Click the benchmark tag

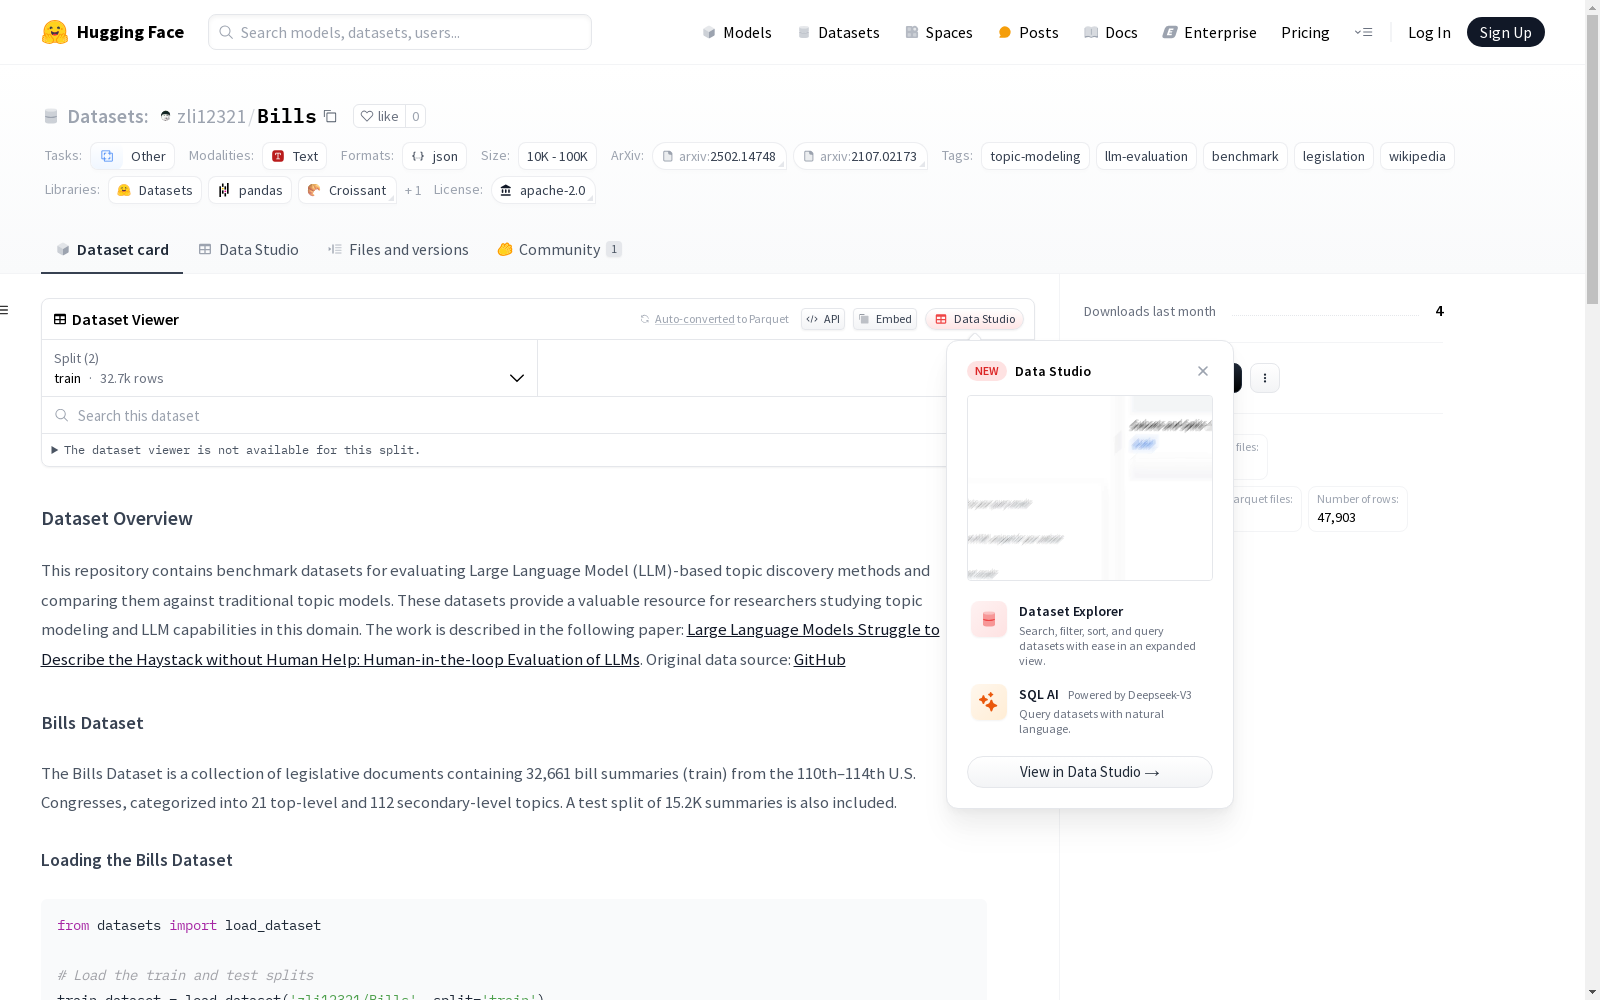coord(1245,156)
